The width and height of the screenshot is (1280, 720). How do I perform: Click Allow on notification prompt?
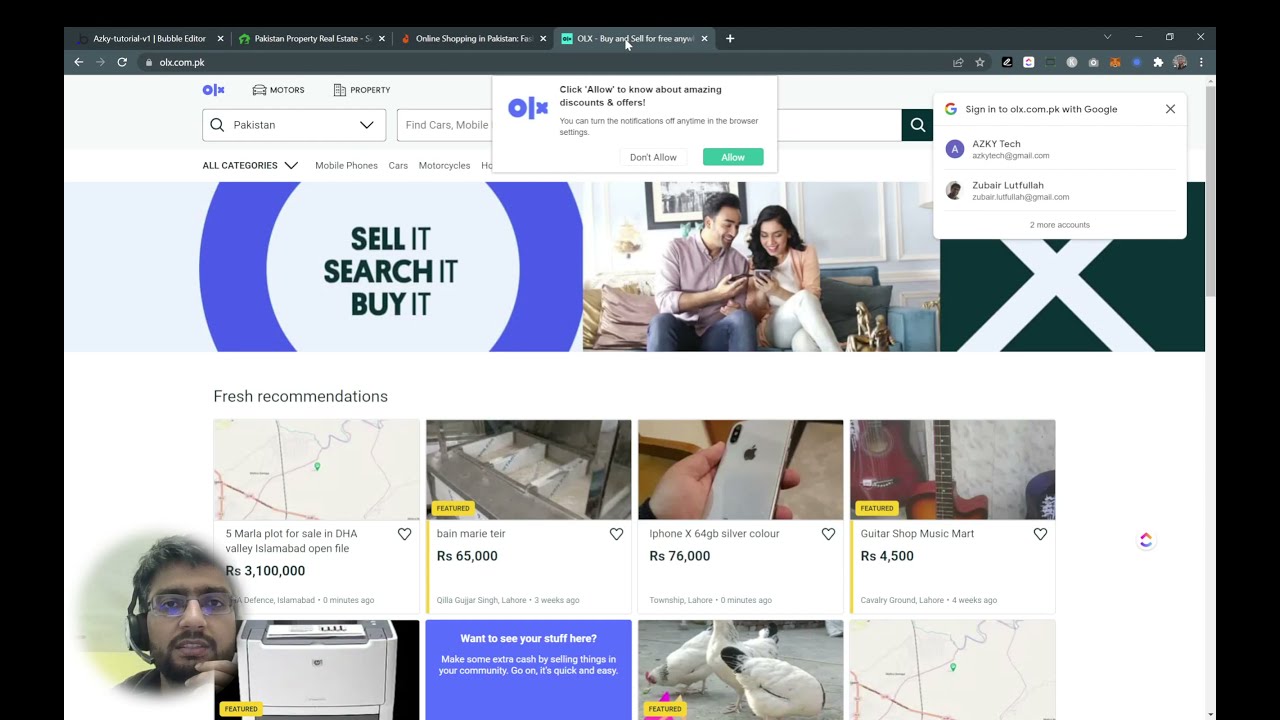pyautogui.click(x=733, y=157)
